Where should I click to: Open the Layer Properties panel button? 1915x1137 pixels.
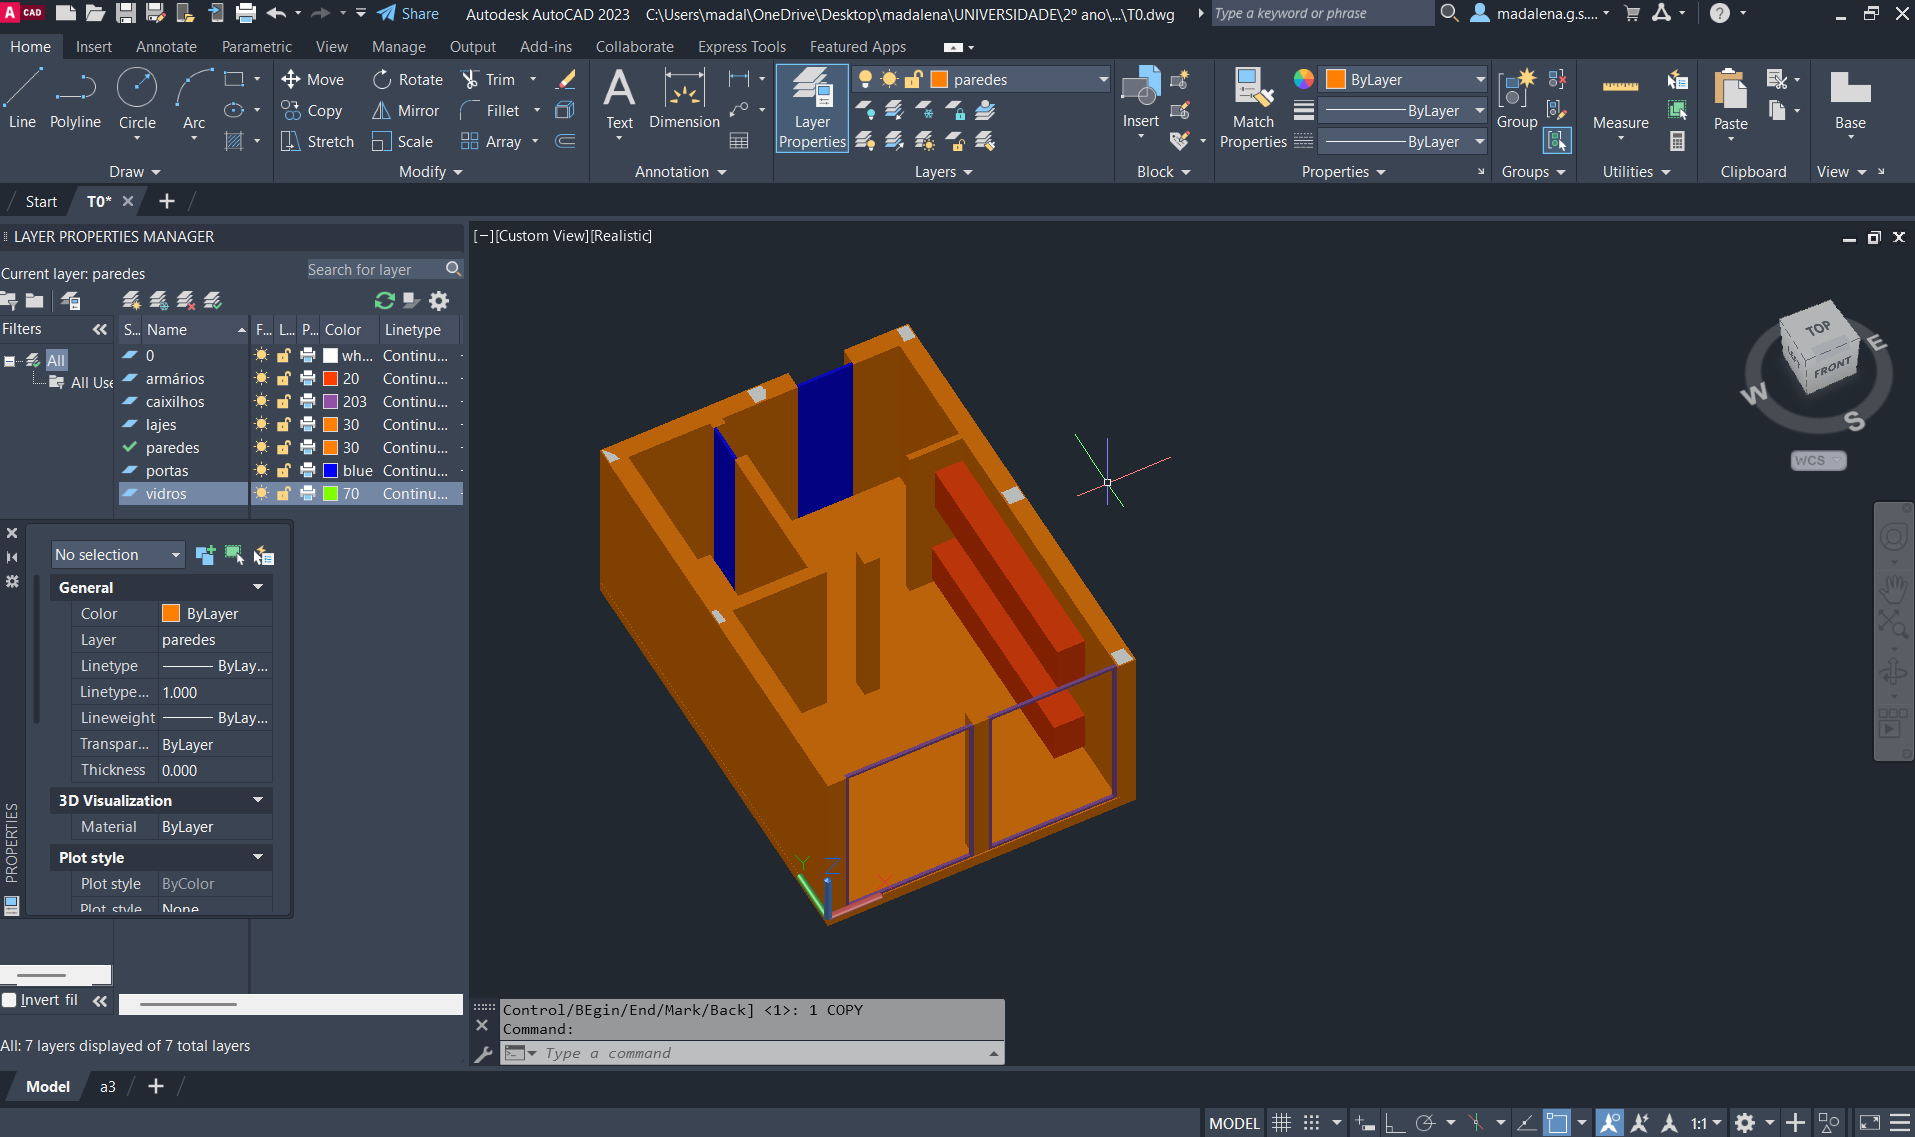(812, 108)
